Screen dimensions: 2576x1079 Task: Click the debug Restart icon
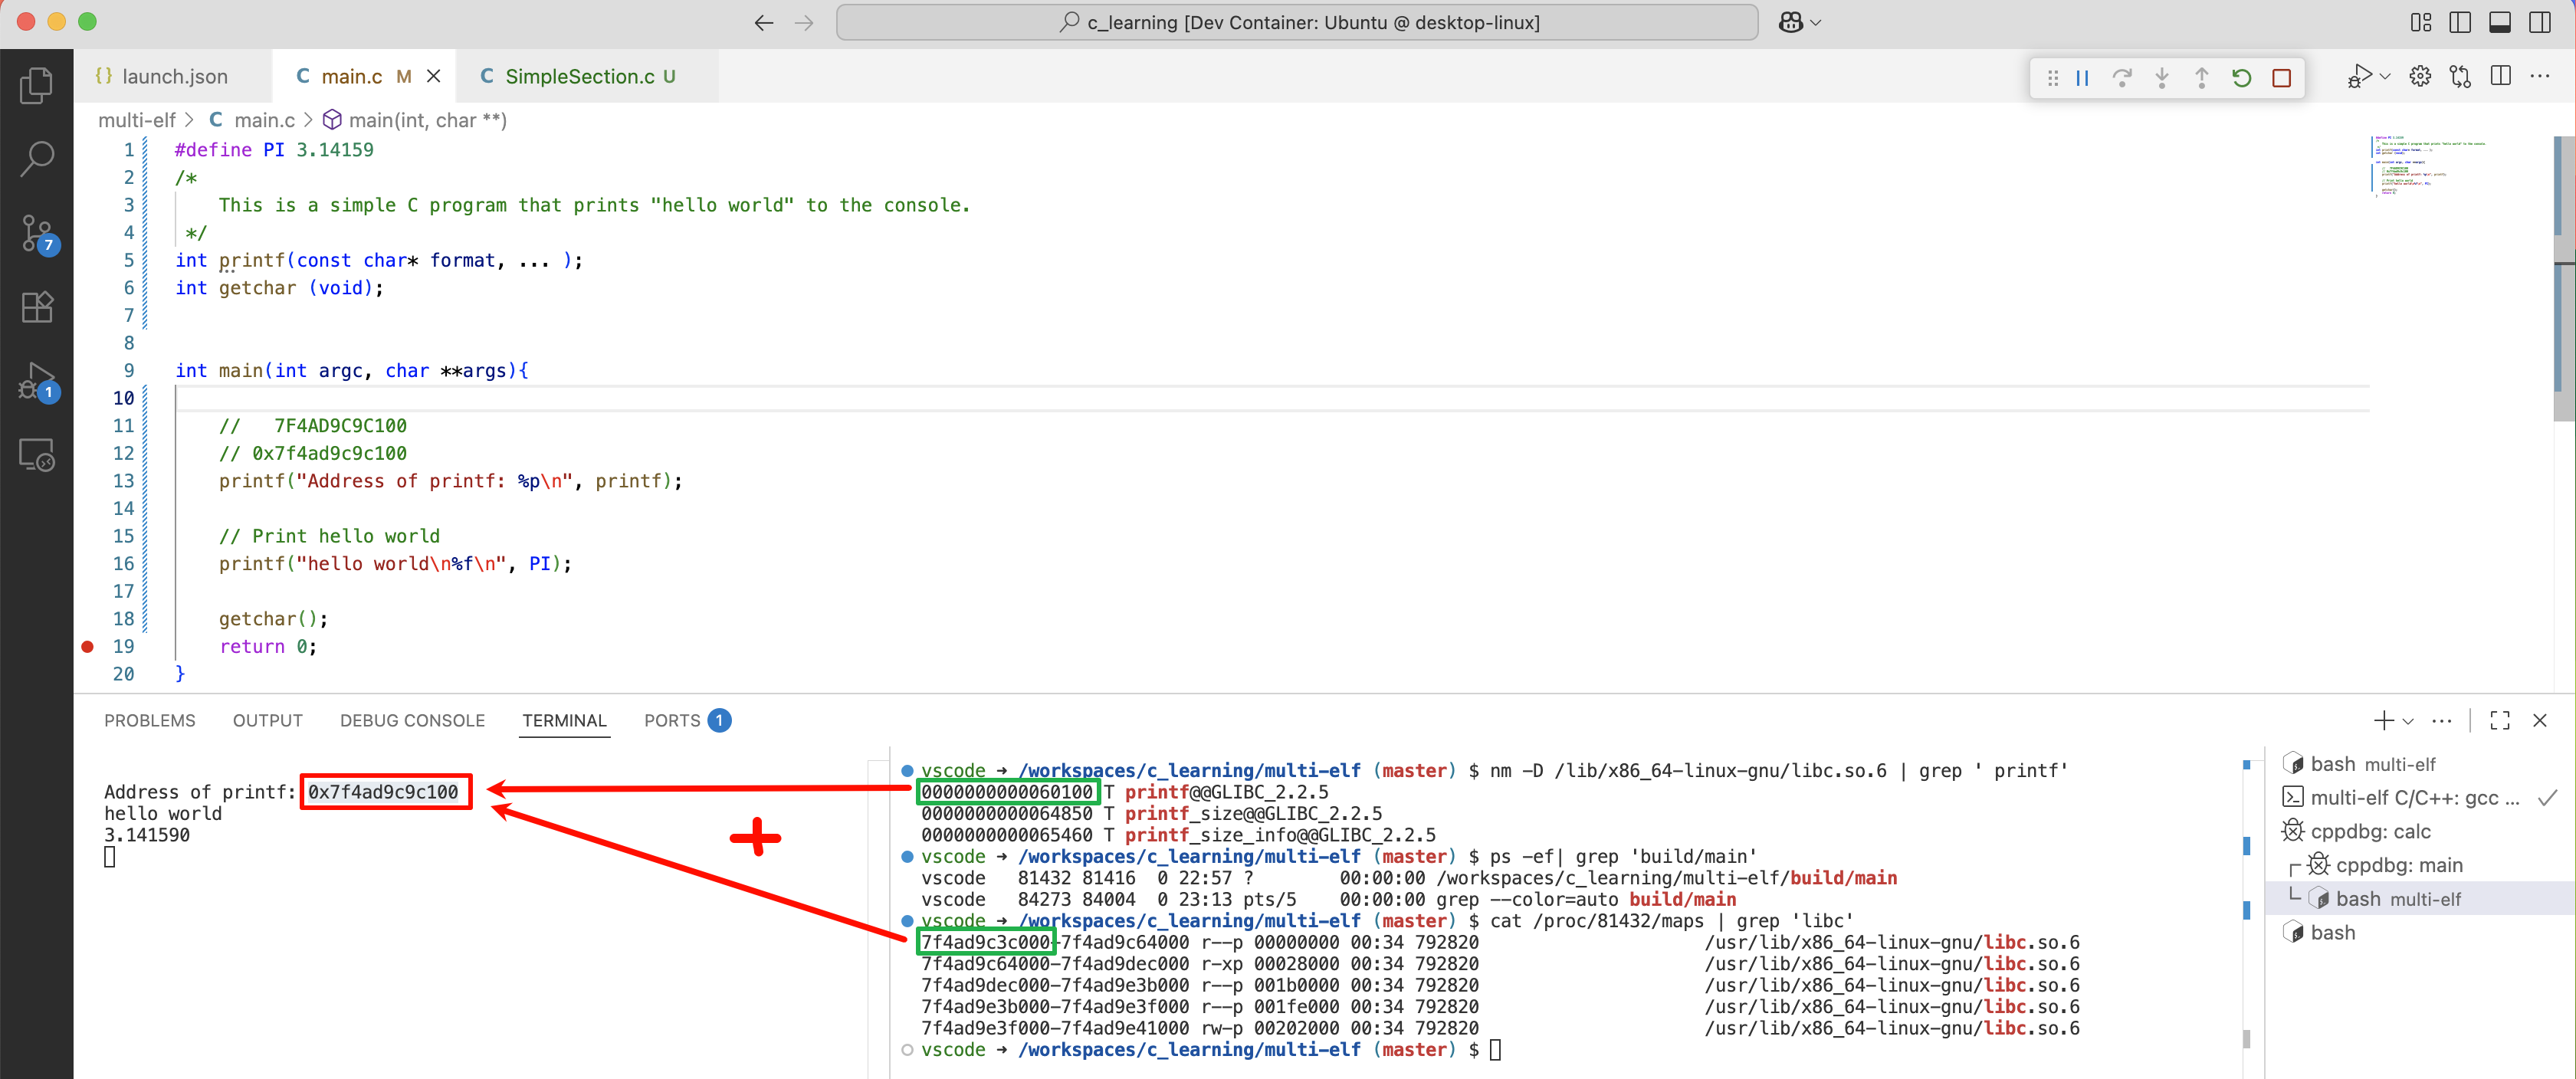click(x=2241, y=78)
